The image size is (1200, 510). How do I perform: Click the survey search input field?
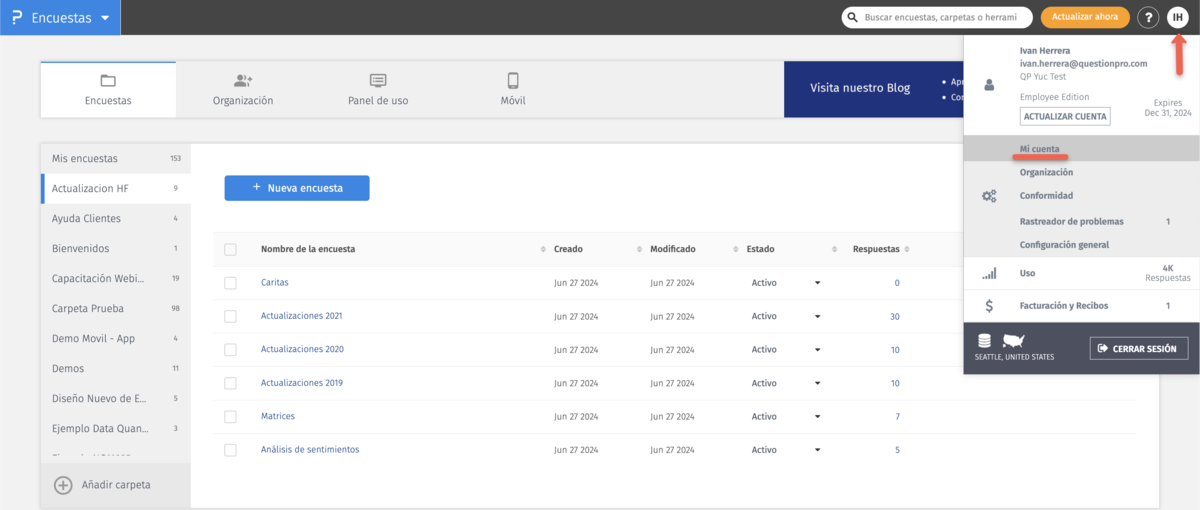pyautogui.click(x=944, y=18)
